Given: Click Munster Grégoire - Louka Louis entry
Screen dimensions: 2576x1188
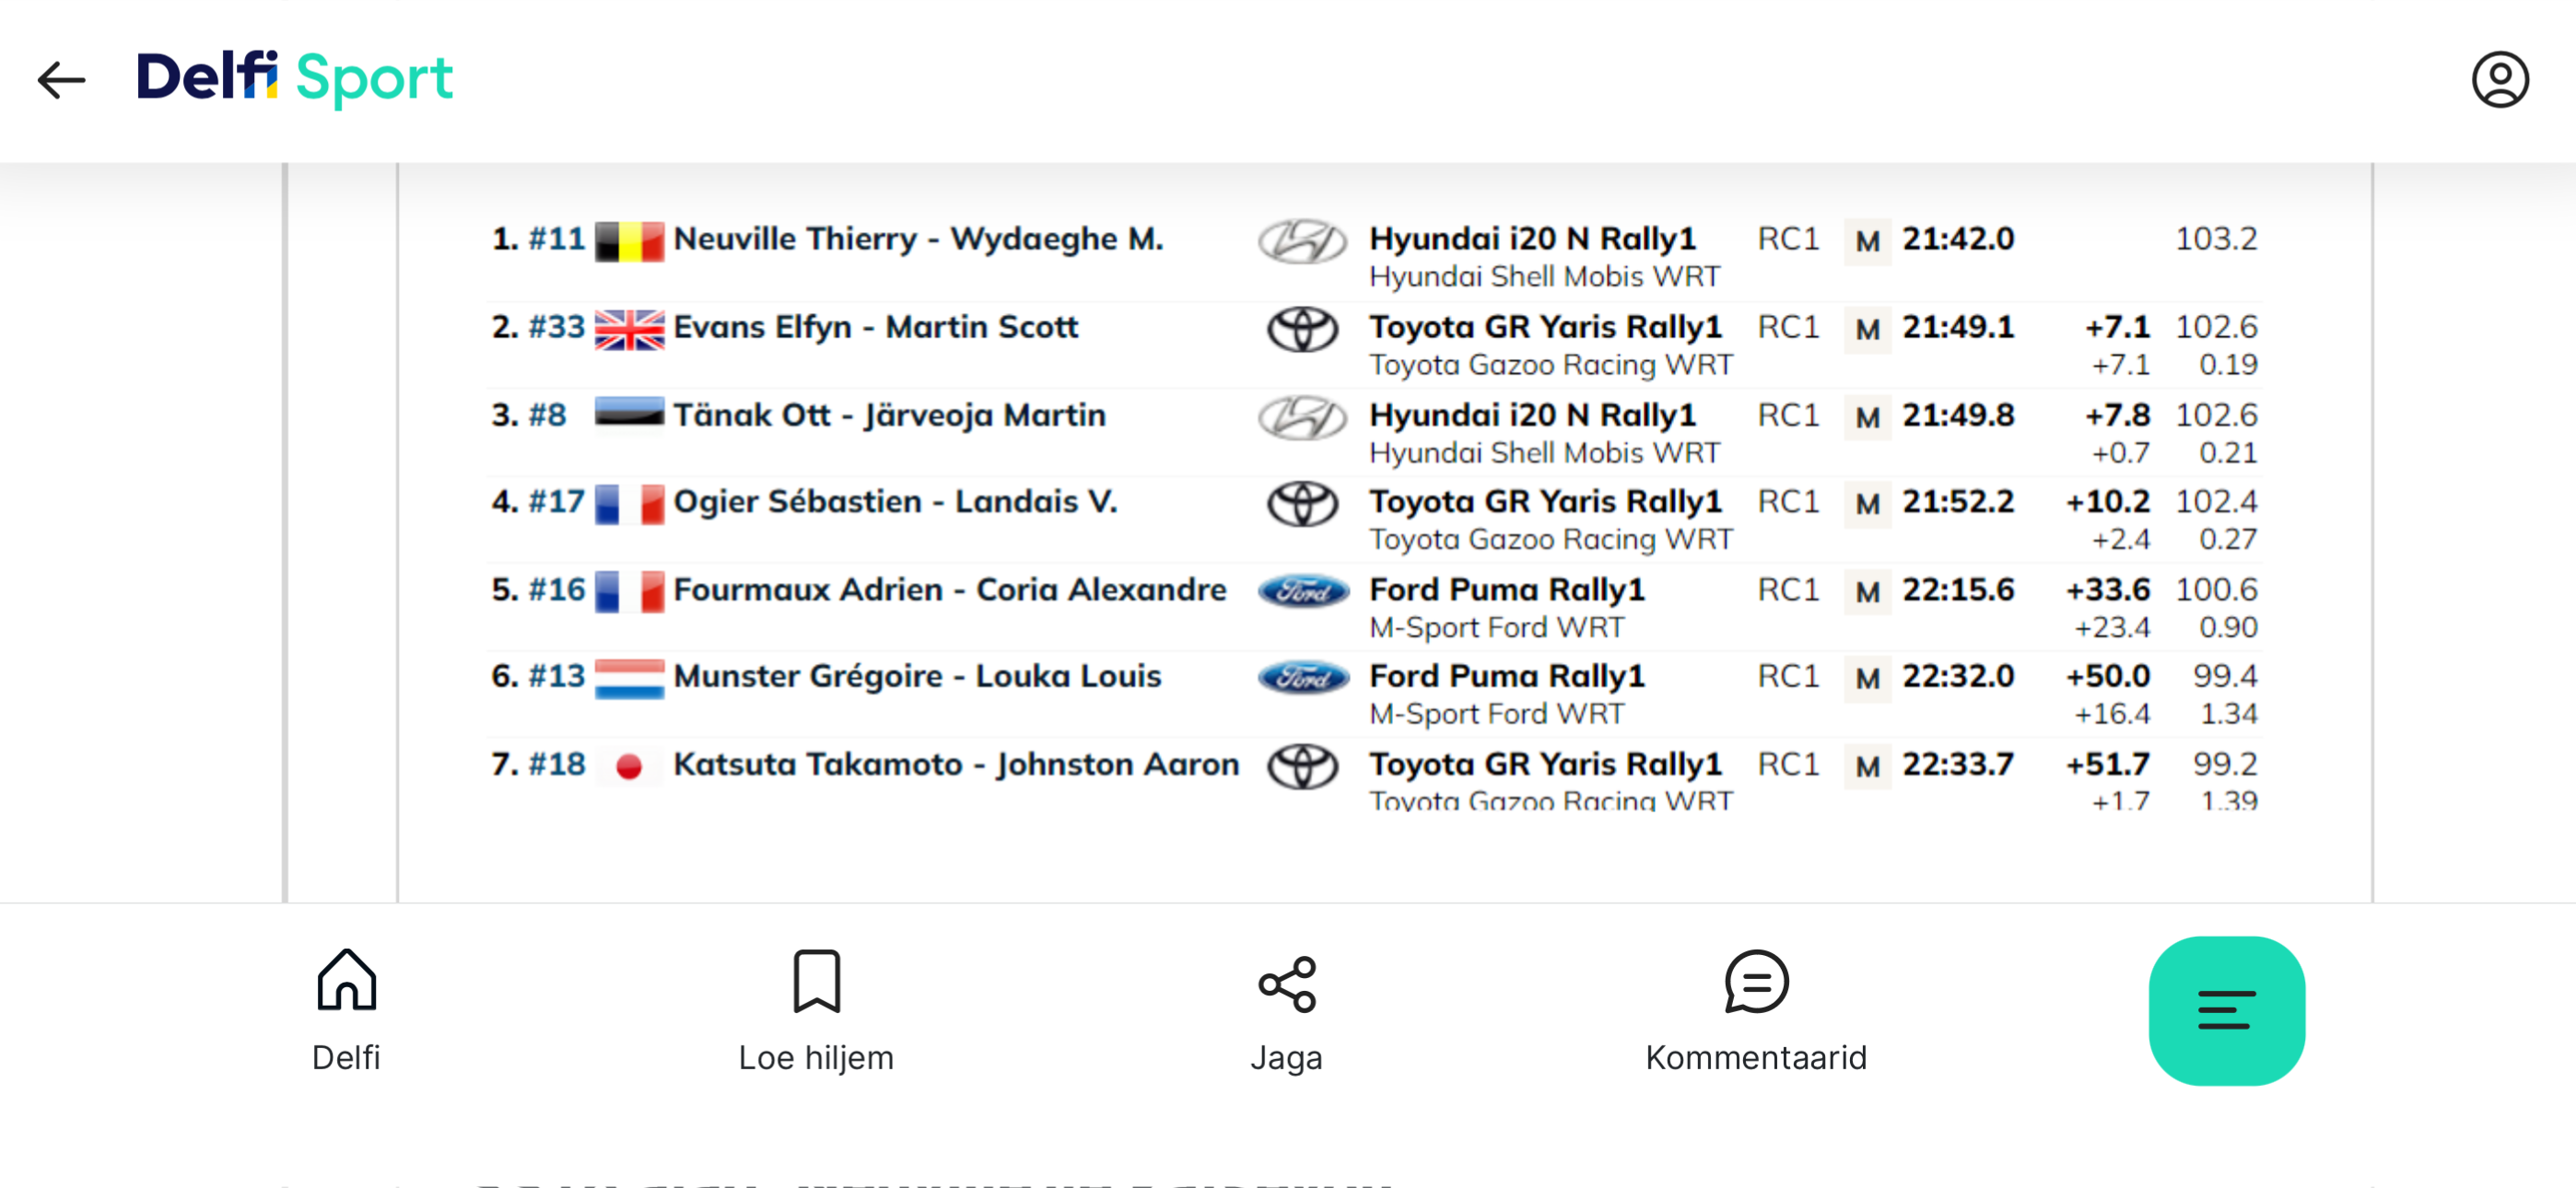Looking at the screenshot, I should (x=917, y=677).
